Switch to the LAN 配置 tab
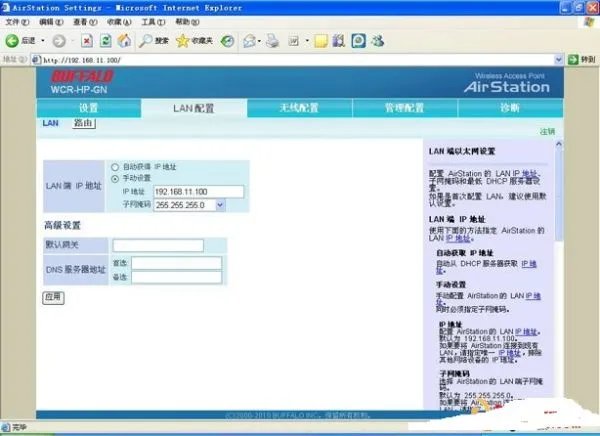Screen dimensions: 600x436 point(194,108)
